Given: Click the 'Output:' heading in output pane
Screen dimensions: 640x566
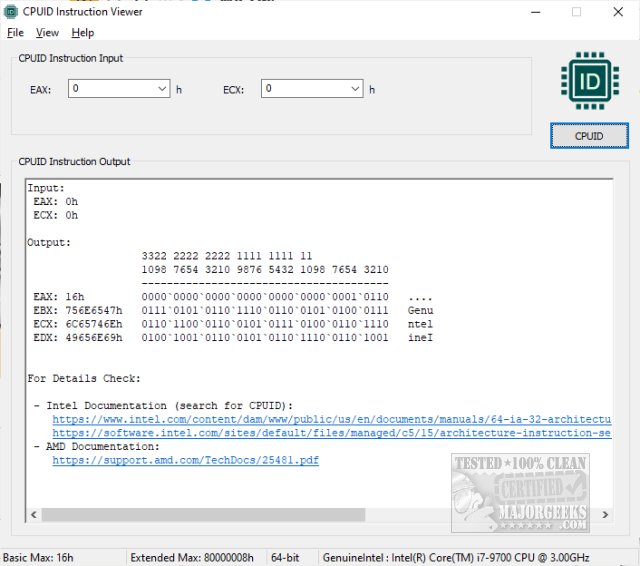Looking at the screenshot, I should 49,242.
